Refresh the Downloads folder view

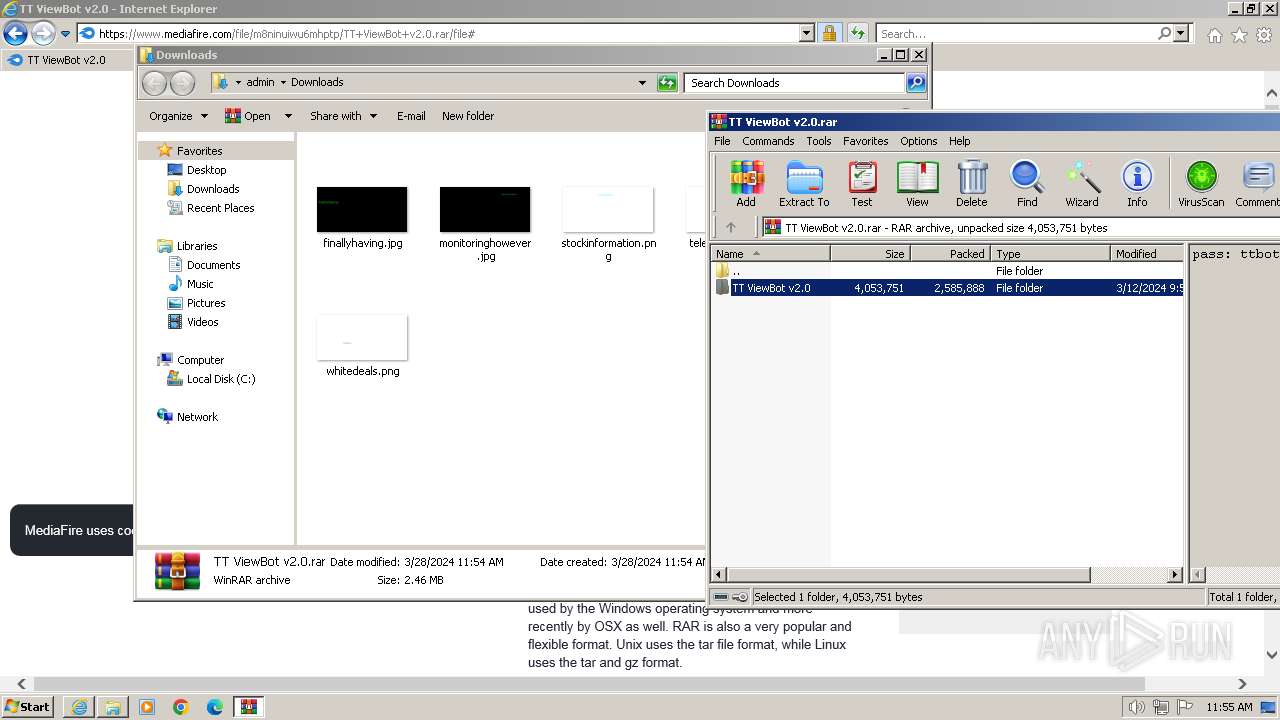667,83
